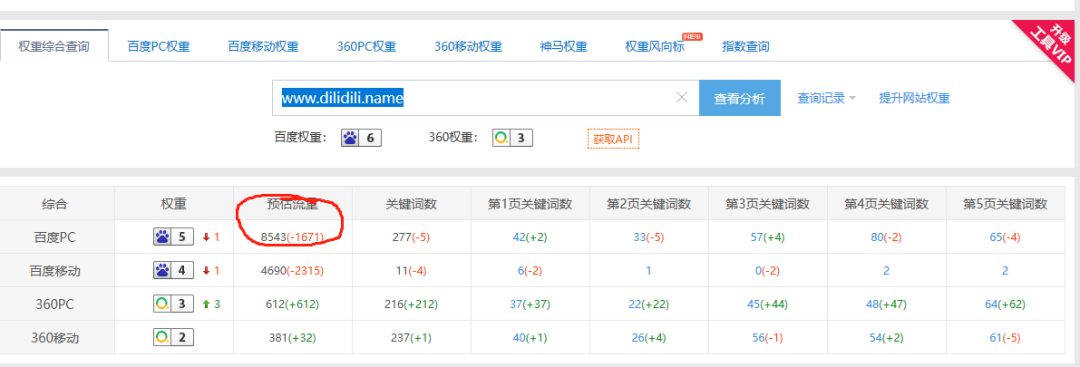Screen dimensions: 1080x367
Task: Open the 61(-5) link in 360移动 row
Action: (x=1005, y=337)
